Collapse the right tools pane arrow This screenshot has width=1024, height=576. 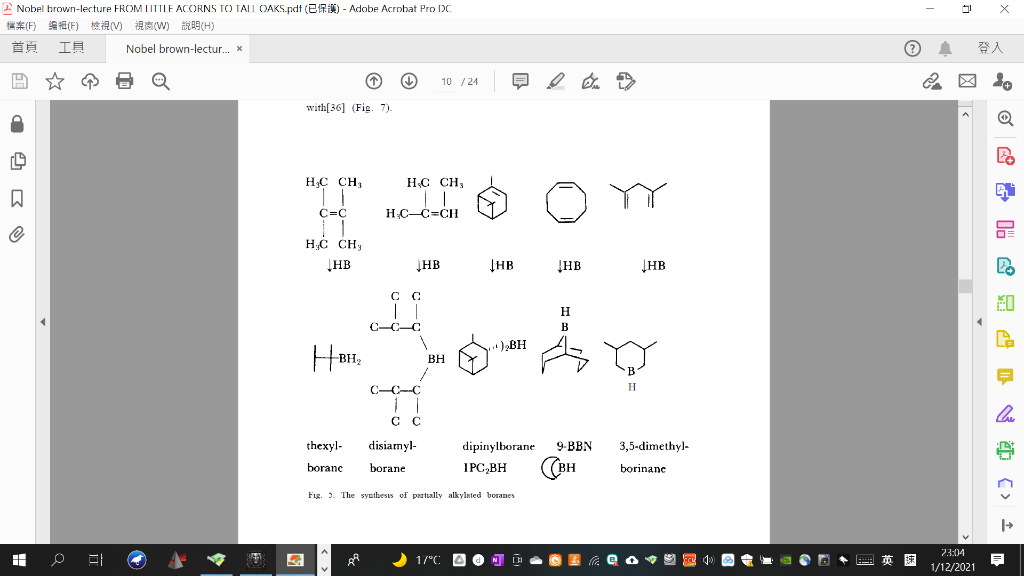979,322
